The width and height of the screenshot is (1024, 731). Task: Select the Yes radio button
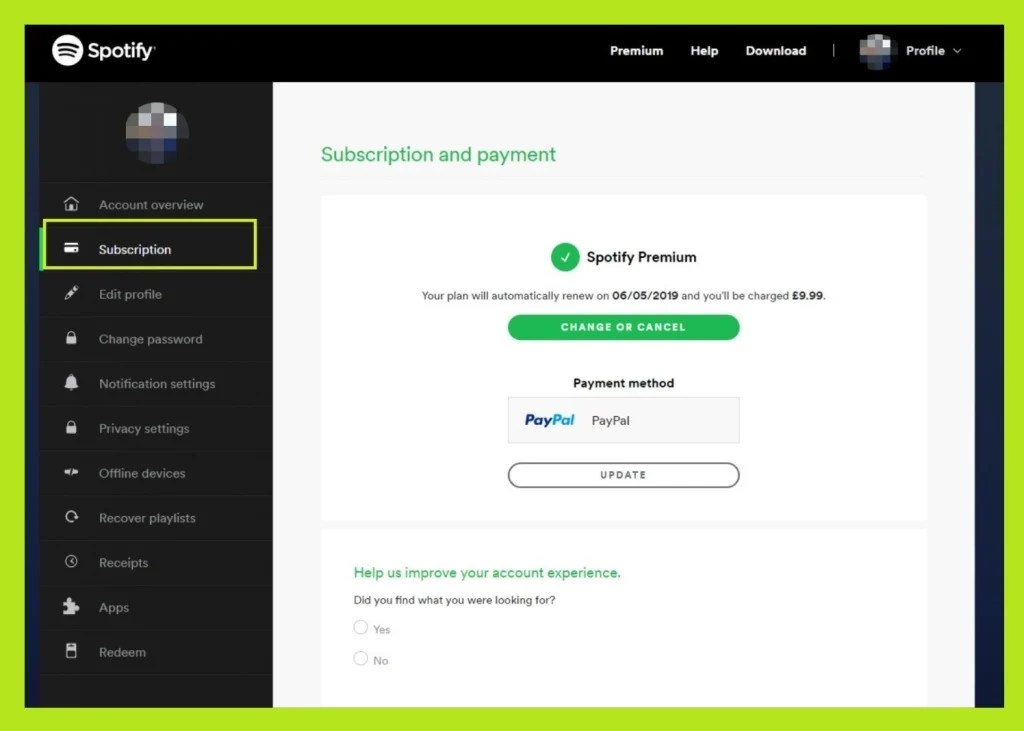pyautogui.click(x=360, y=627)
